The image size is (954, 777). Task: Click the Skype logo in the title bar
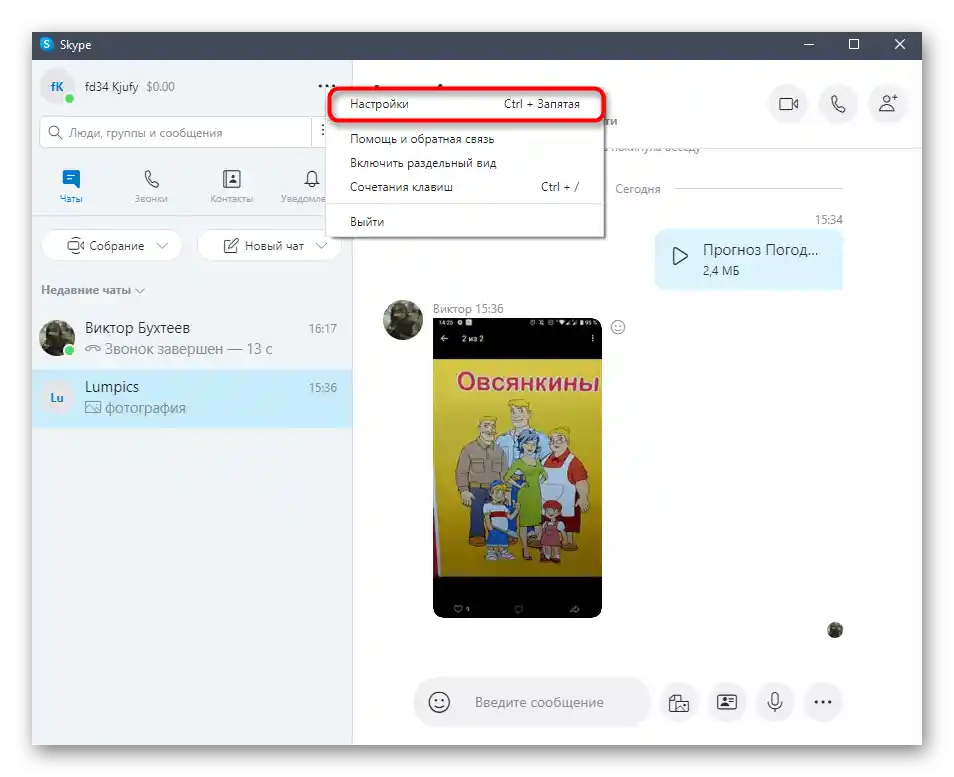tap(47, 44)
